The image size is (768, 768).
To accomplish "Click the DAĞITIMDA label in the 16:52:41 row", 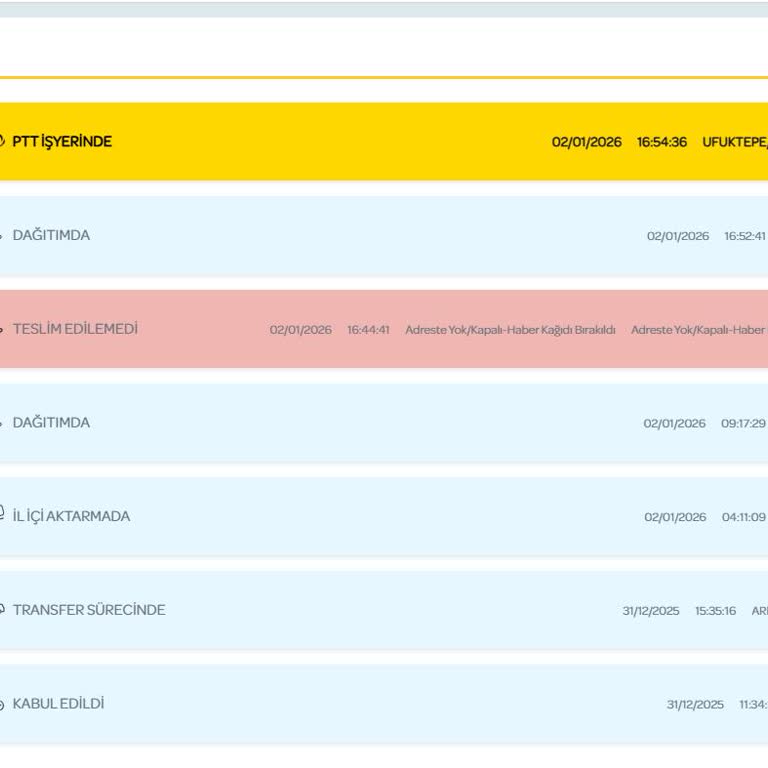I will pos(51,235).
